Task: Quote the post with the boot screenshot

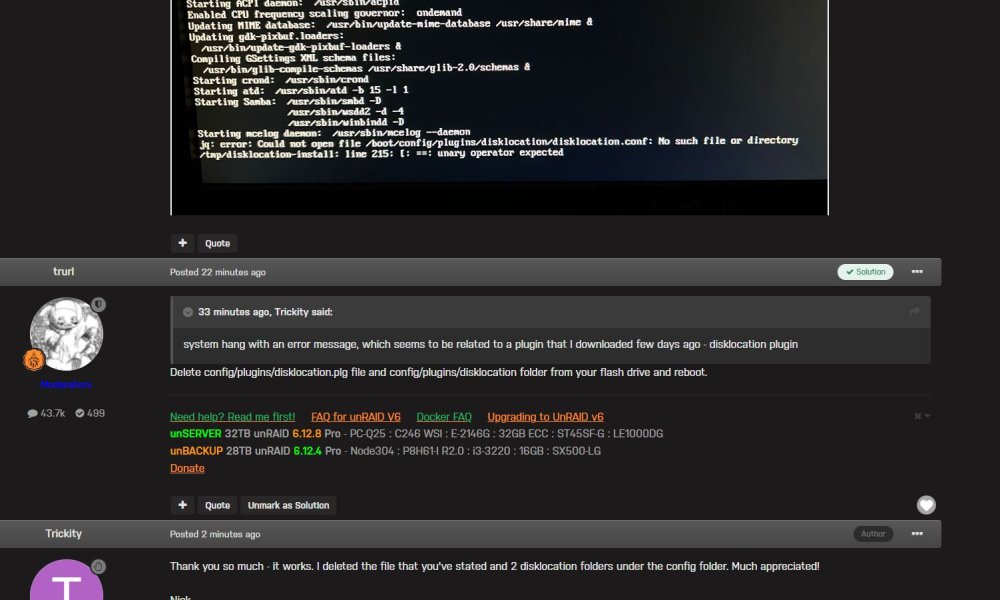Action: 217,243
